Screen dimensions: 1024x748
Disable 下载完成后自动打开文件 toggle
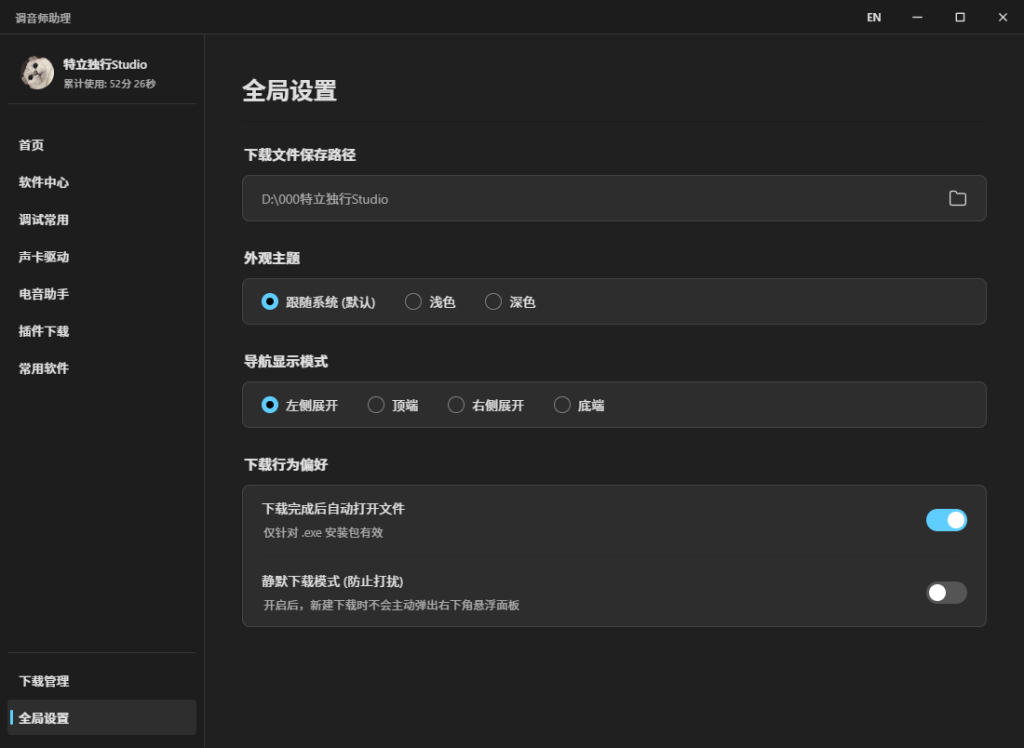point(946,520)
